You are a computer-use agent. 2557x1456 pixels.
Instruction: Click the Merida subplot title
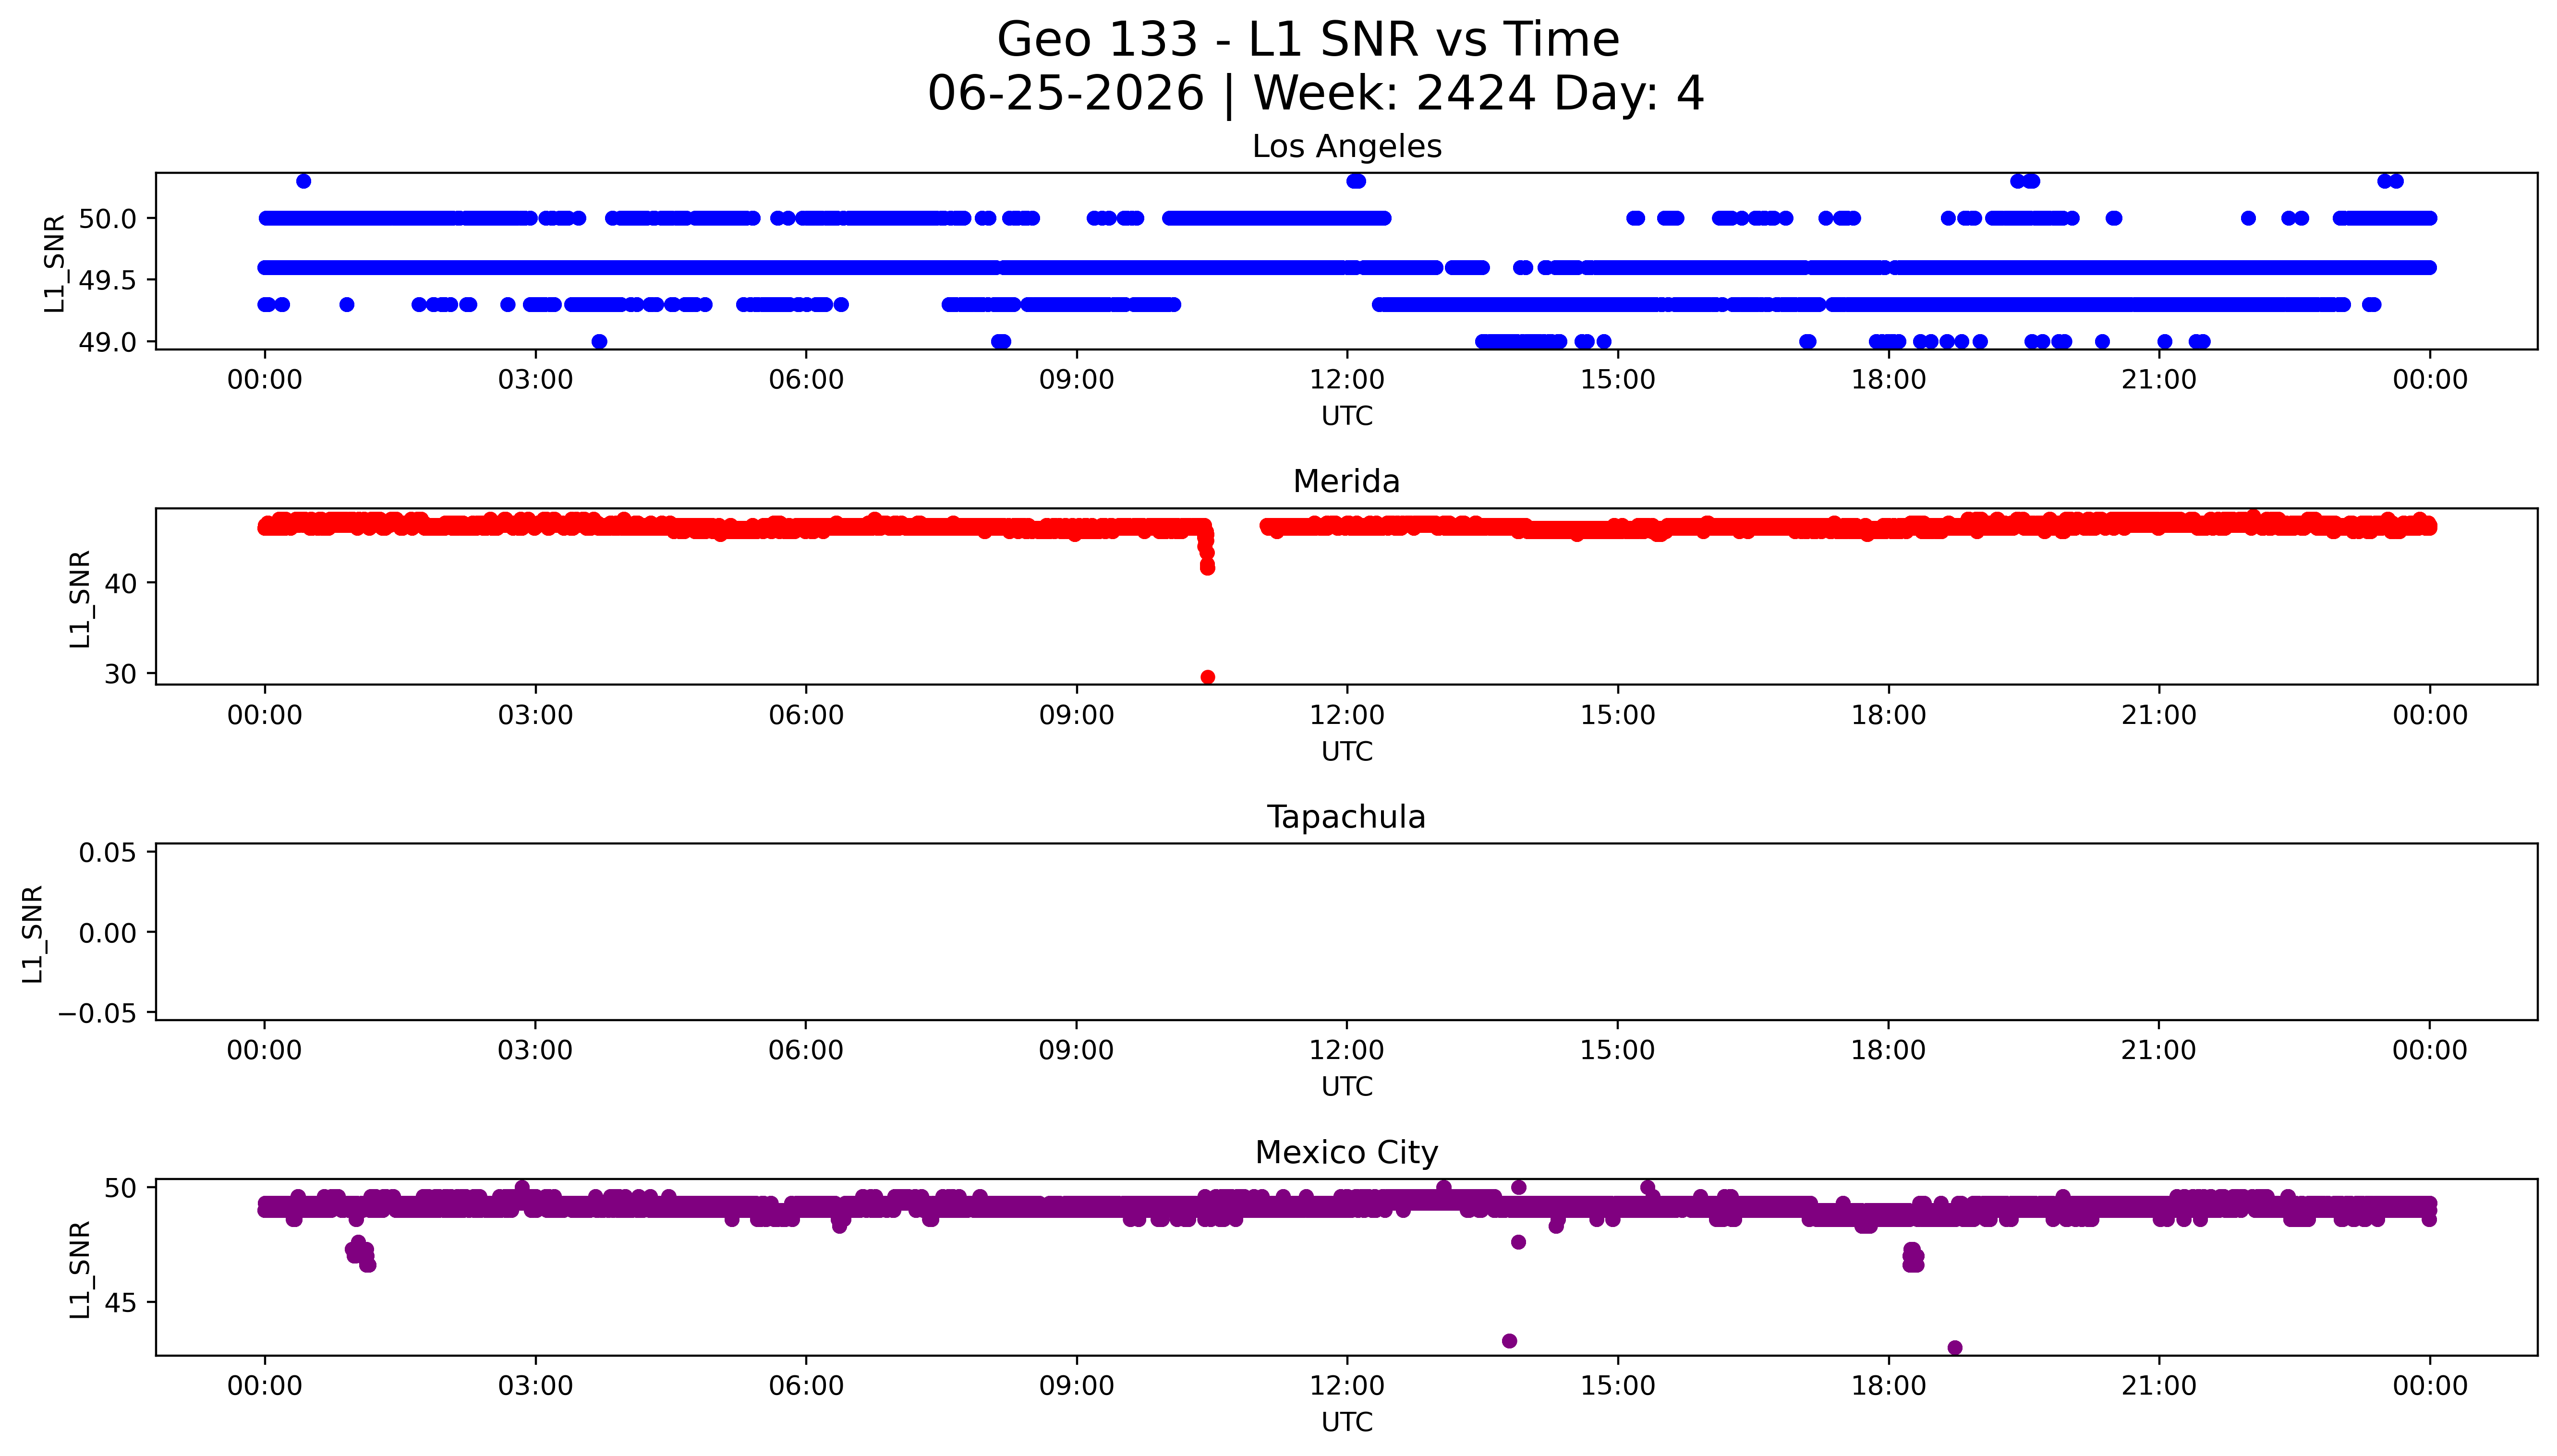[1346, 482]
